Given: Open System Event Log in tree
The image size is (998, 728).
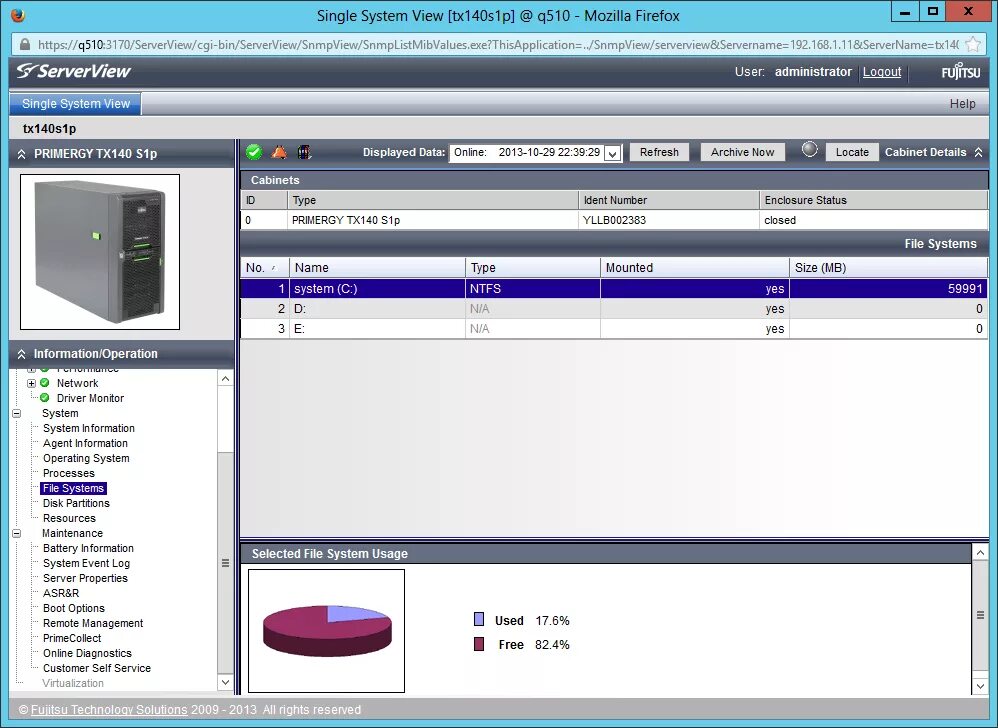Looking at the screenshot, I should 87,563.
